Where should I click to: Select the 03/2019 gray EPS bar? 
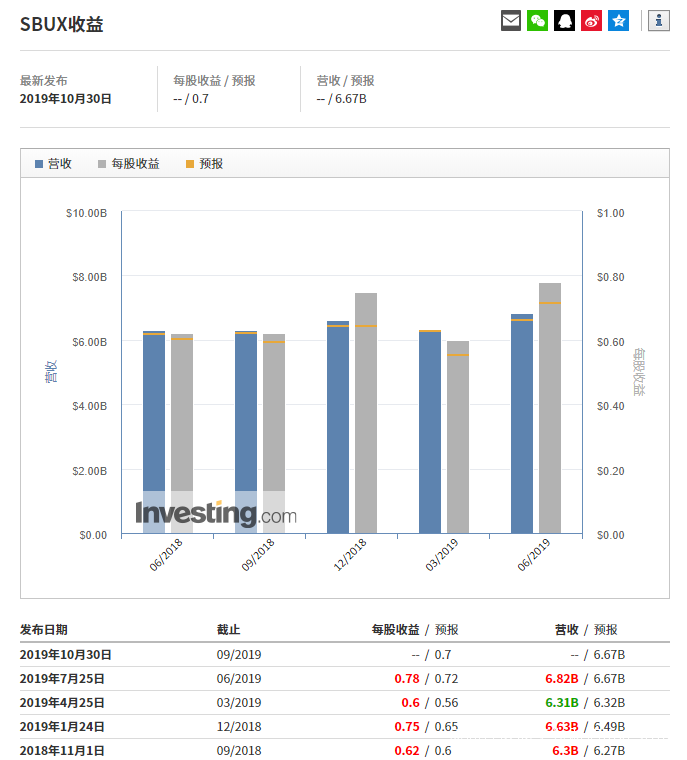click(458, 437)
